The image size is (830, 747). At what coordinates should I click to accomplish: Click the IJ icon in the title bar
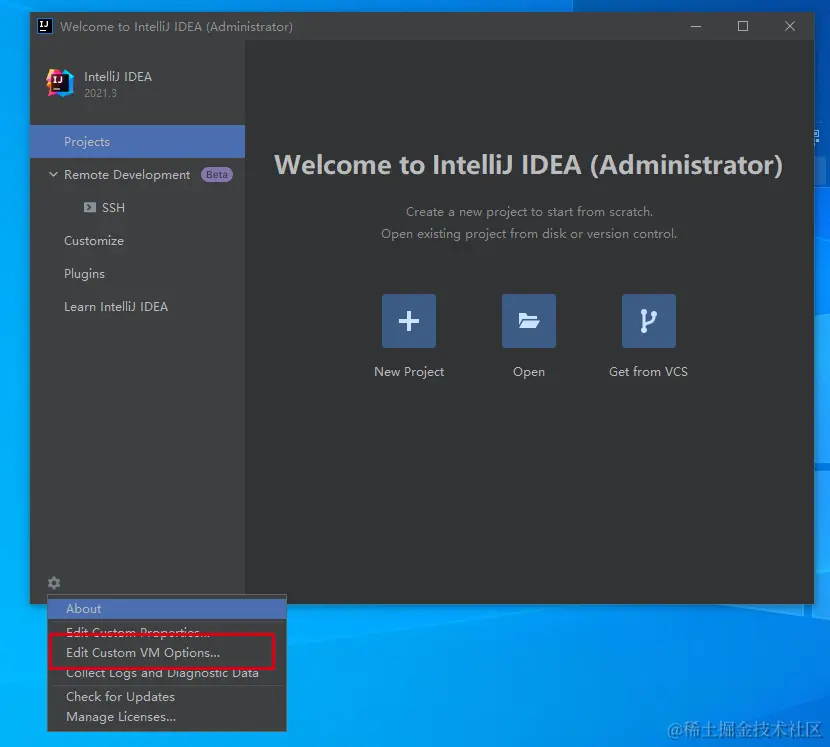(x=45, y=26)
